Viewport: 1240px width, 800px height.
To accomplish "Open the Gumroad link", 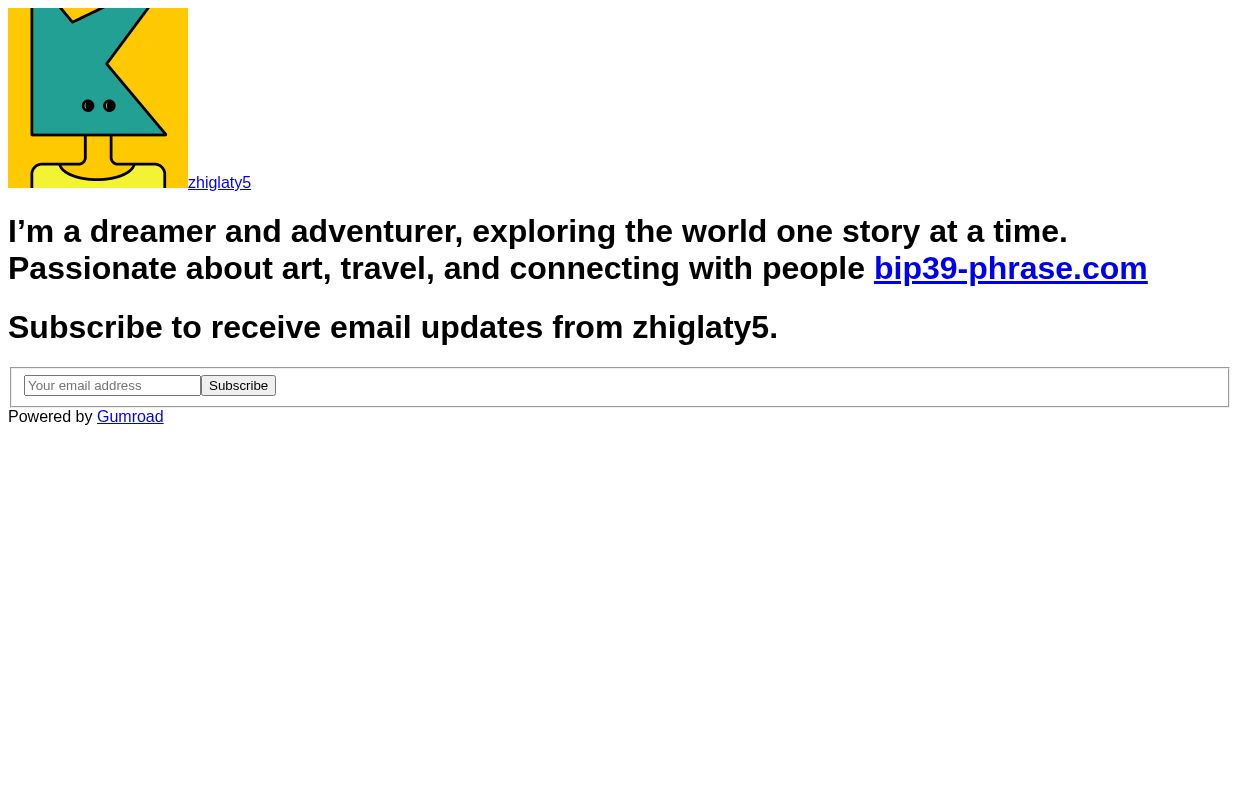I will coord(130,416).
